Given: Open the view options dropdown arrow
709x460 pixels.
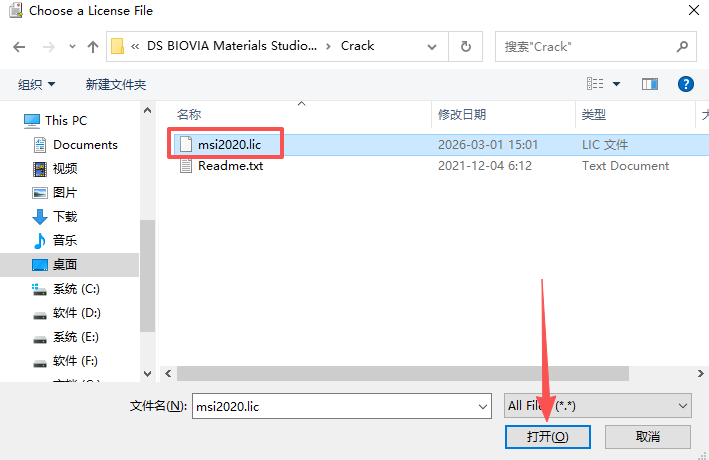Looking at the screenshot, I should 616,84.
